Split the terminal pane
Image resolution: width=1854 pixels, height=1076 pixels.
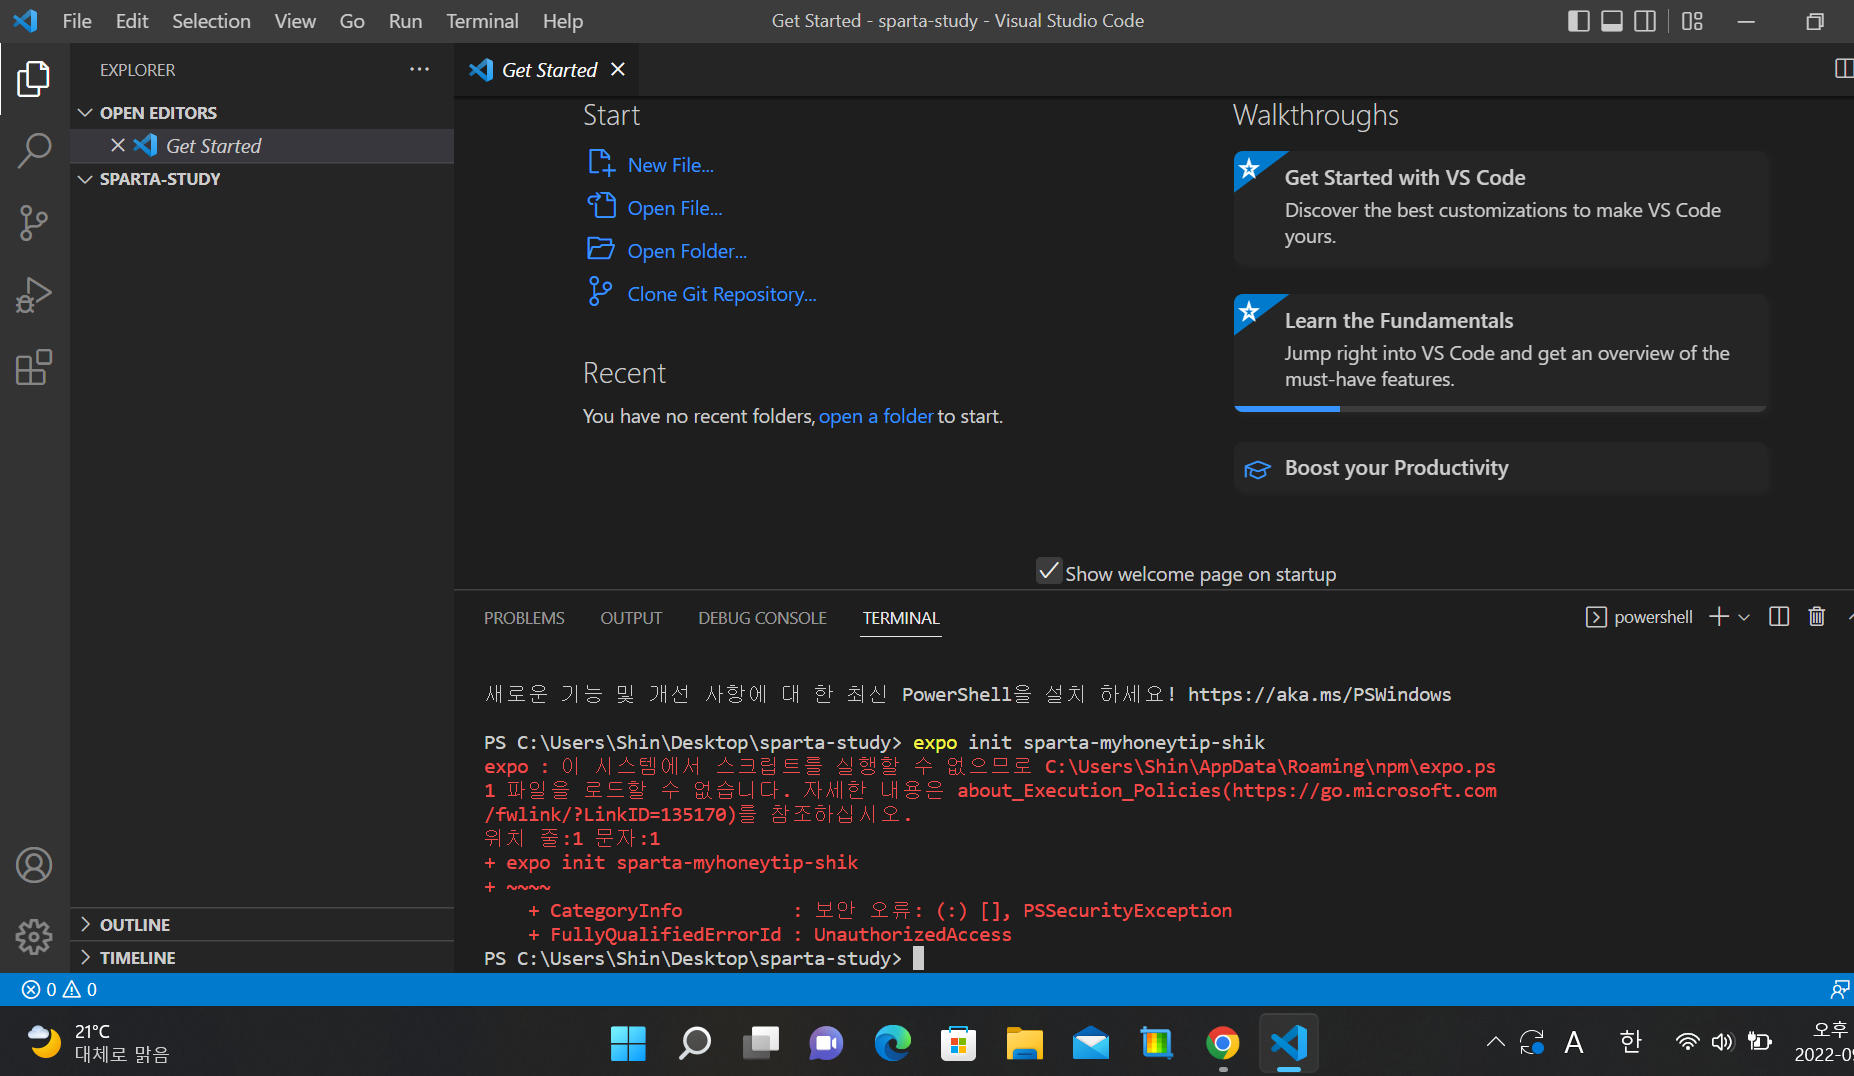coord(1779,617)
